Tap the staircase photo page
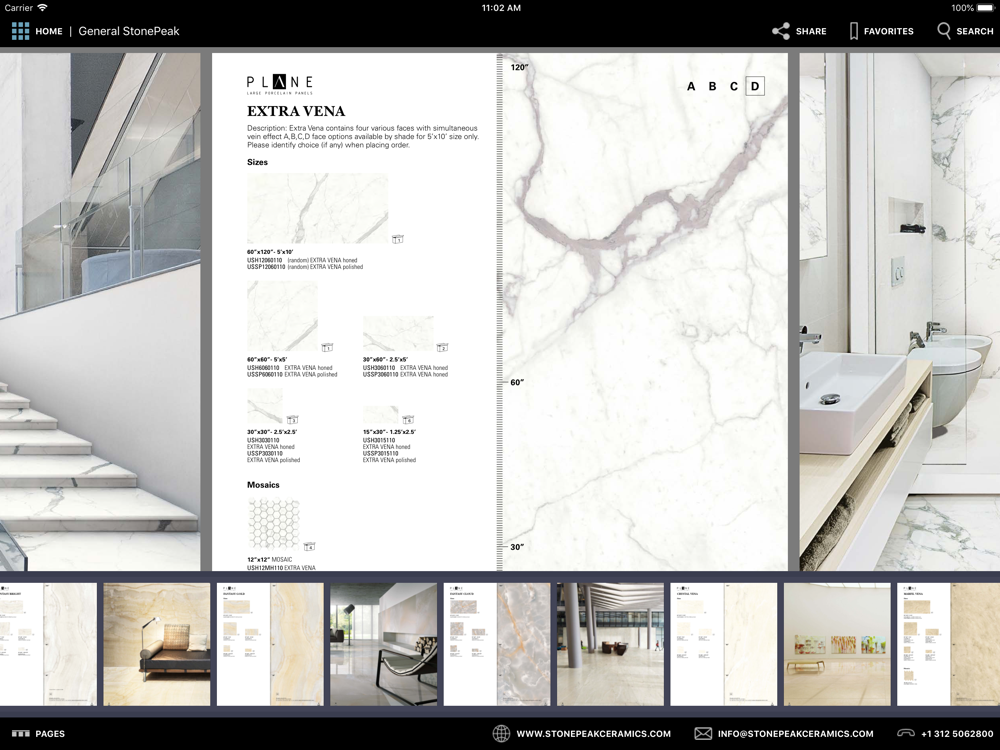Screen dimensions: 1000x750 coord(100,312)
